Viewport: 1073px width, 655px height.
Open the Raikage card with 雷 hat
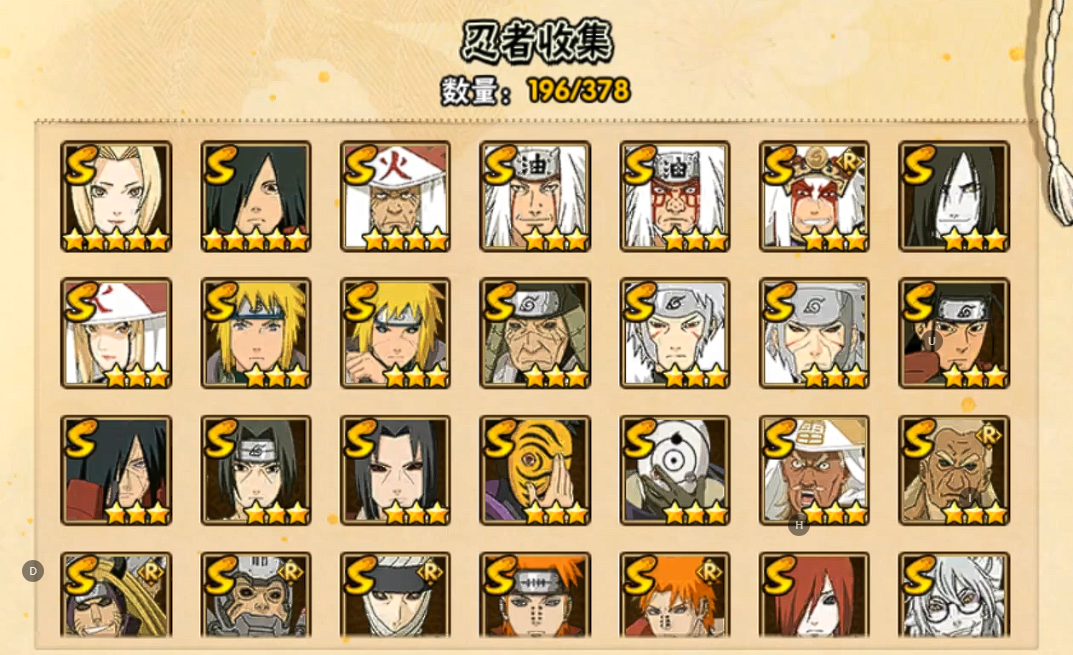tap(814, 470)
